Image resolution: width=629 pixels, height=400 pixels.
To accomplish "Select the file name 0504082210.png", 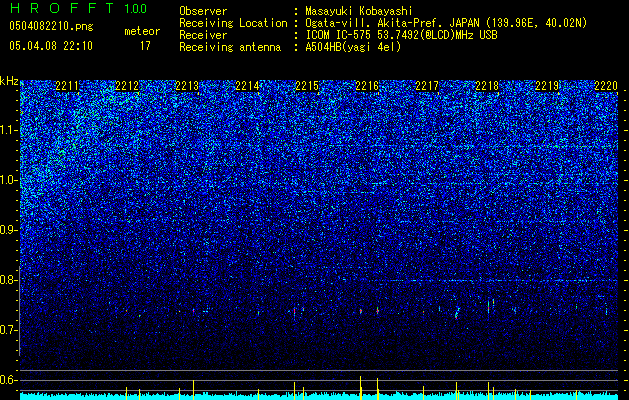I will pyautogui.click(x=51, y=26).
